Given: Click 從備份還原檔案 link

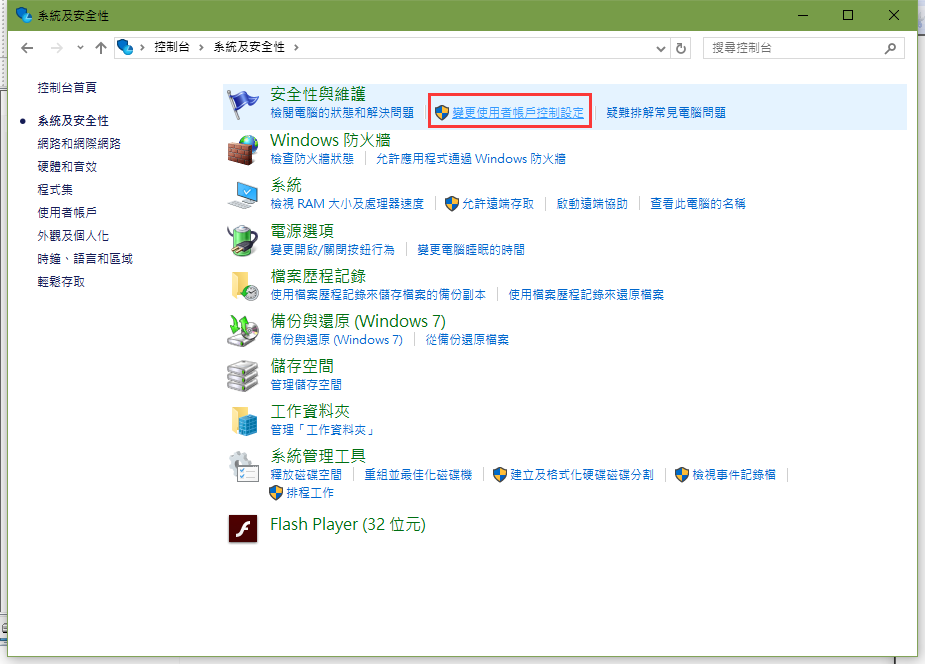Looking at the screenshot, I should [x=467, y=340].
